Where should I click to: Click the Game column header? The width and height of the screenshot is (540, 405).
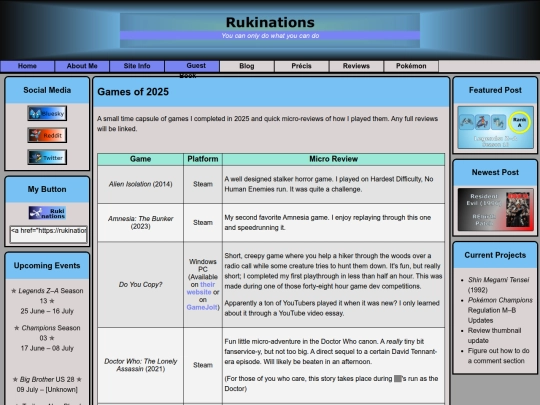pyautogui.click(x=141, y=159)
